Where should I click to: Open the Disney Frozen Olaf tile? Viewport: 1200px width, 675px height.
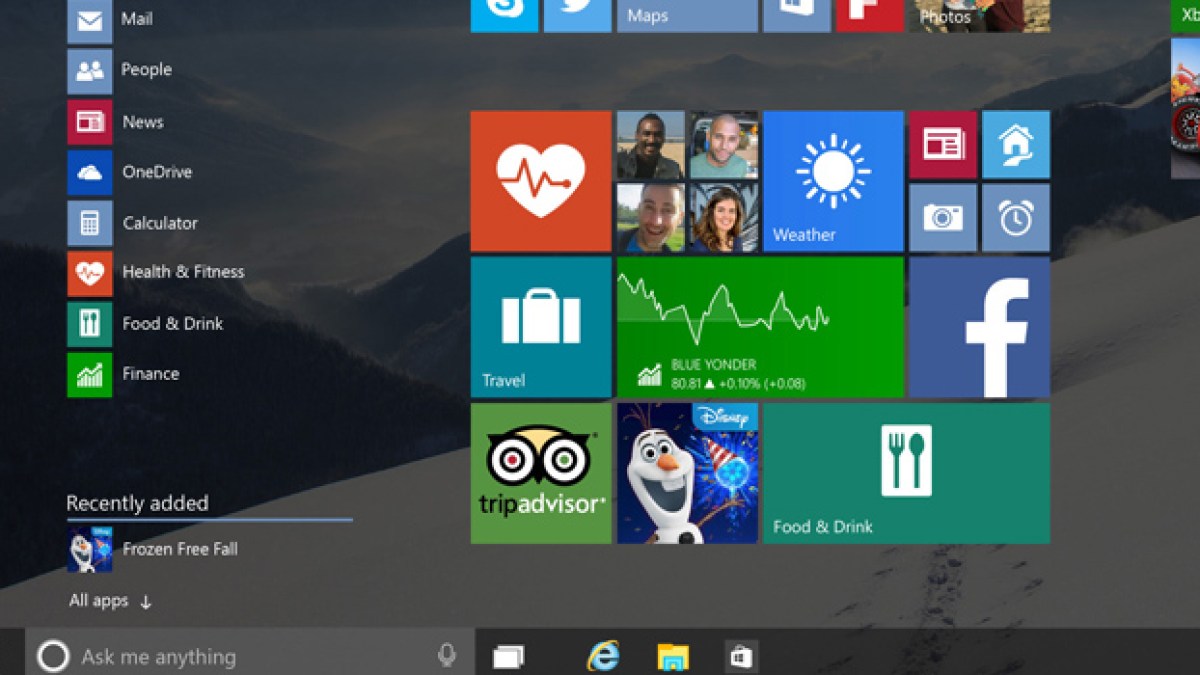click(687, 473)
